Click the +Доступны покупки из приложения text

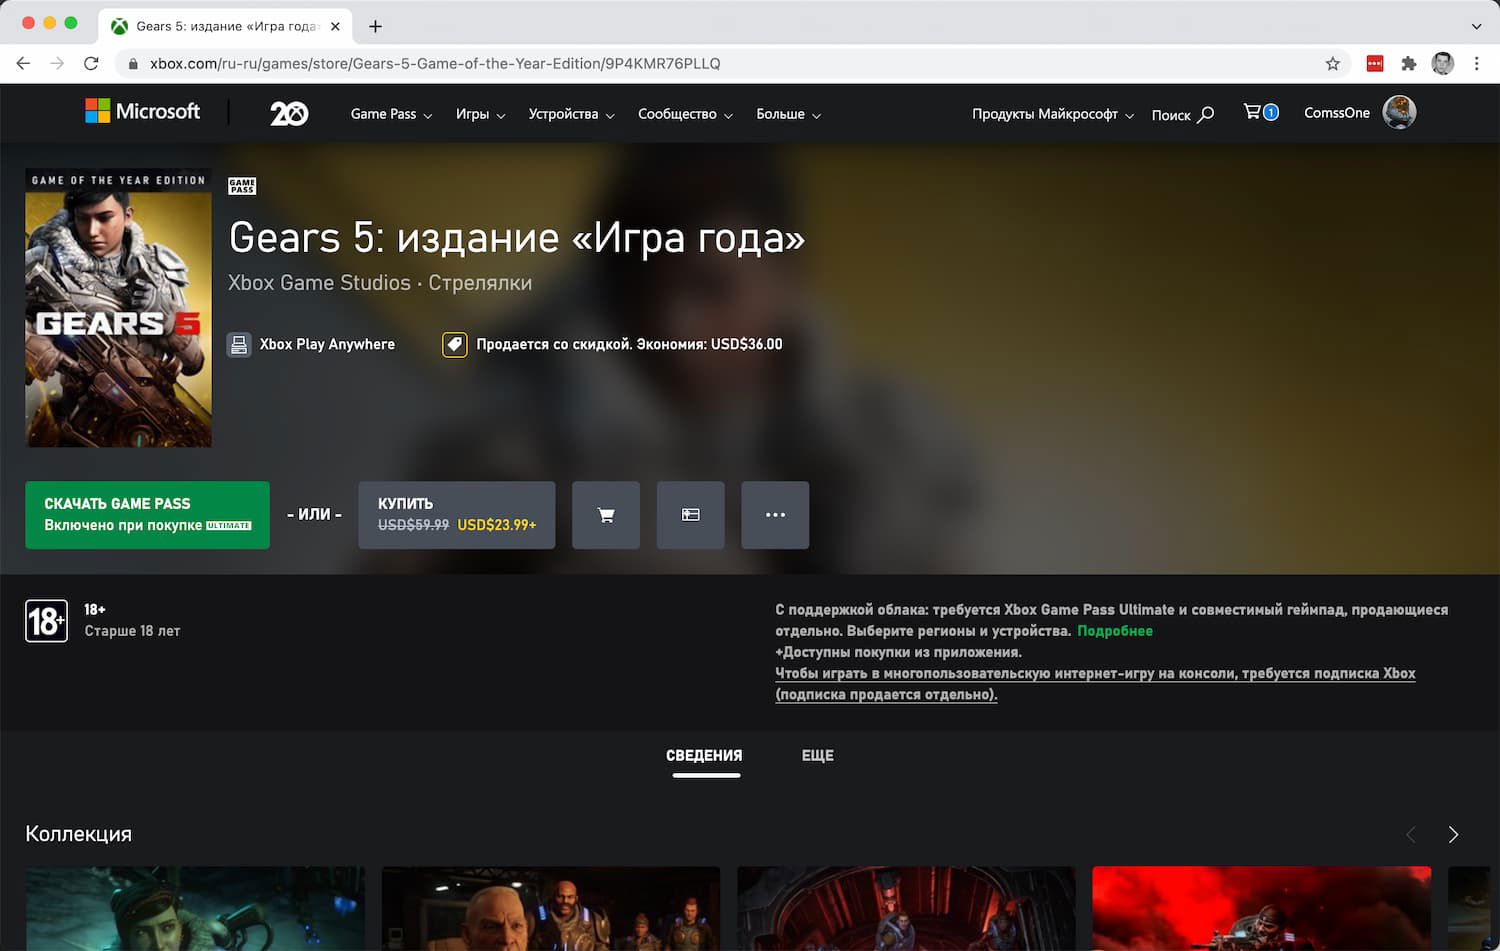tap(898, 652)
